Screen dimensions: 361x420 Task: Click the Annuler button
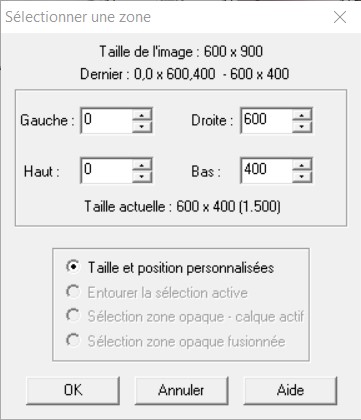tap(181, 390)
